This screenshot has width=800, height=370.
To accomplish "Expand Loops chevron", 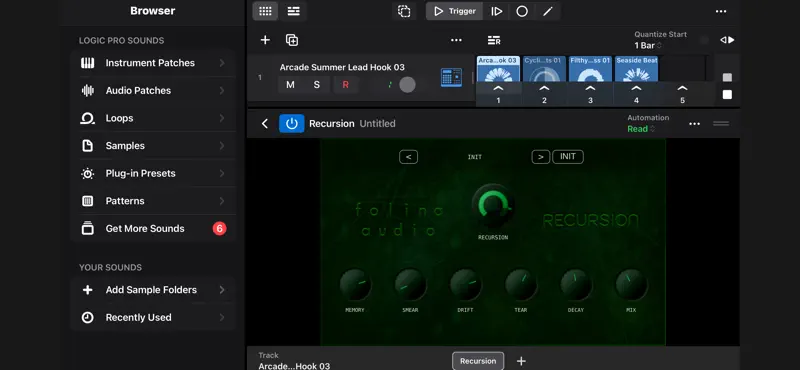I will pyautogui.click(x=222, y=118).
